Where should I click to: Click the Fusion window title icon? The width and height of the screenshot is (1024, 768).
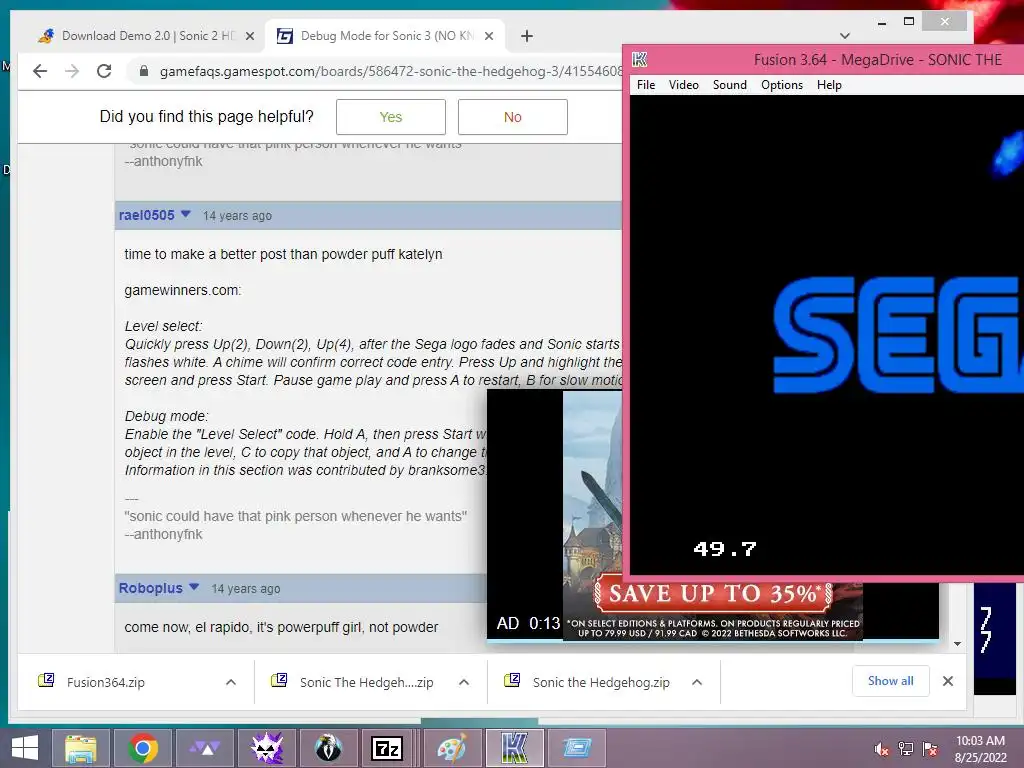639,60
